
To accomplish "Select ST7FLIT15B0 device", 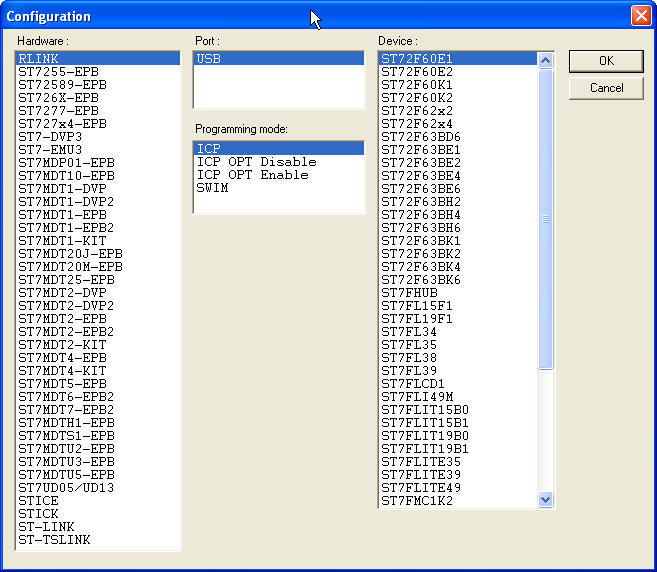I will coord(458,409).
